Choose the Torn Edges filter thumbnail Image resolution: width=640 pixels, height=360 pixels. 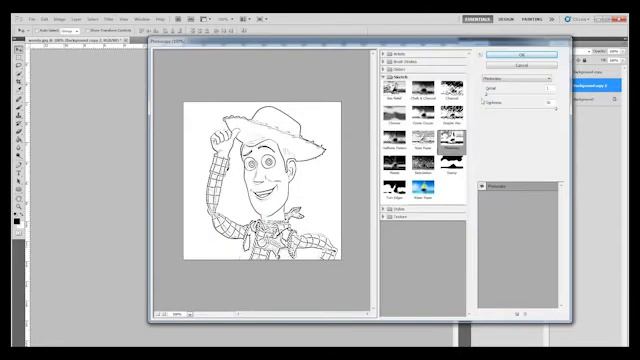394,190
